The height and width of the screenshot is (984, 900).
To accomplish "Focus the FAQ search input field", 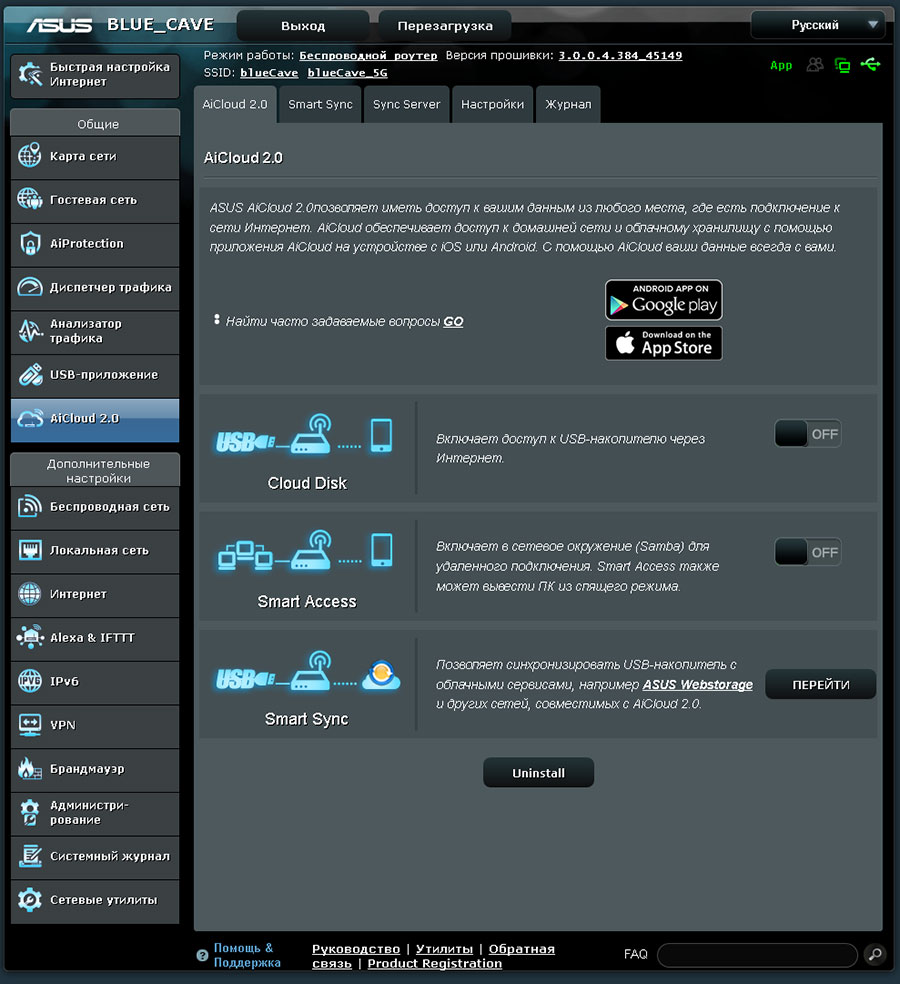I will [757, 955].
